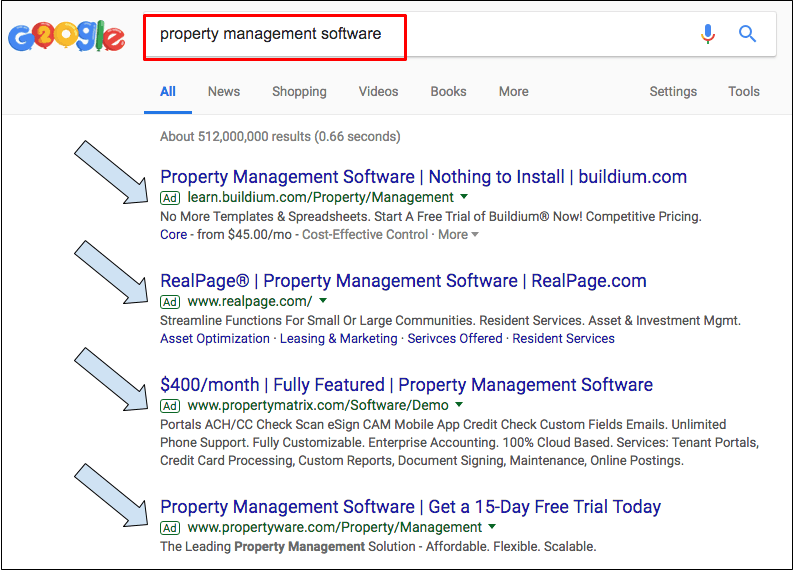The image size is (794, 573).
Task: Open the Asset Optimization sitelink
Action: (215, 339)
